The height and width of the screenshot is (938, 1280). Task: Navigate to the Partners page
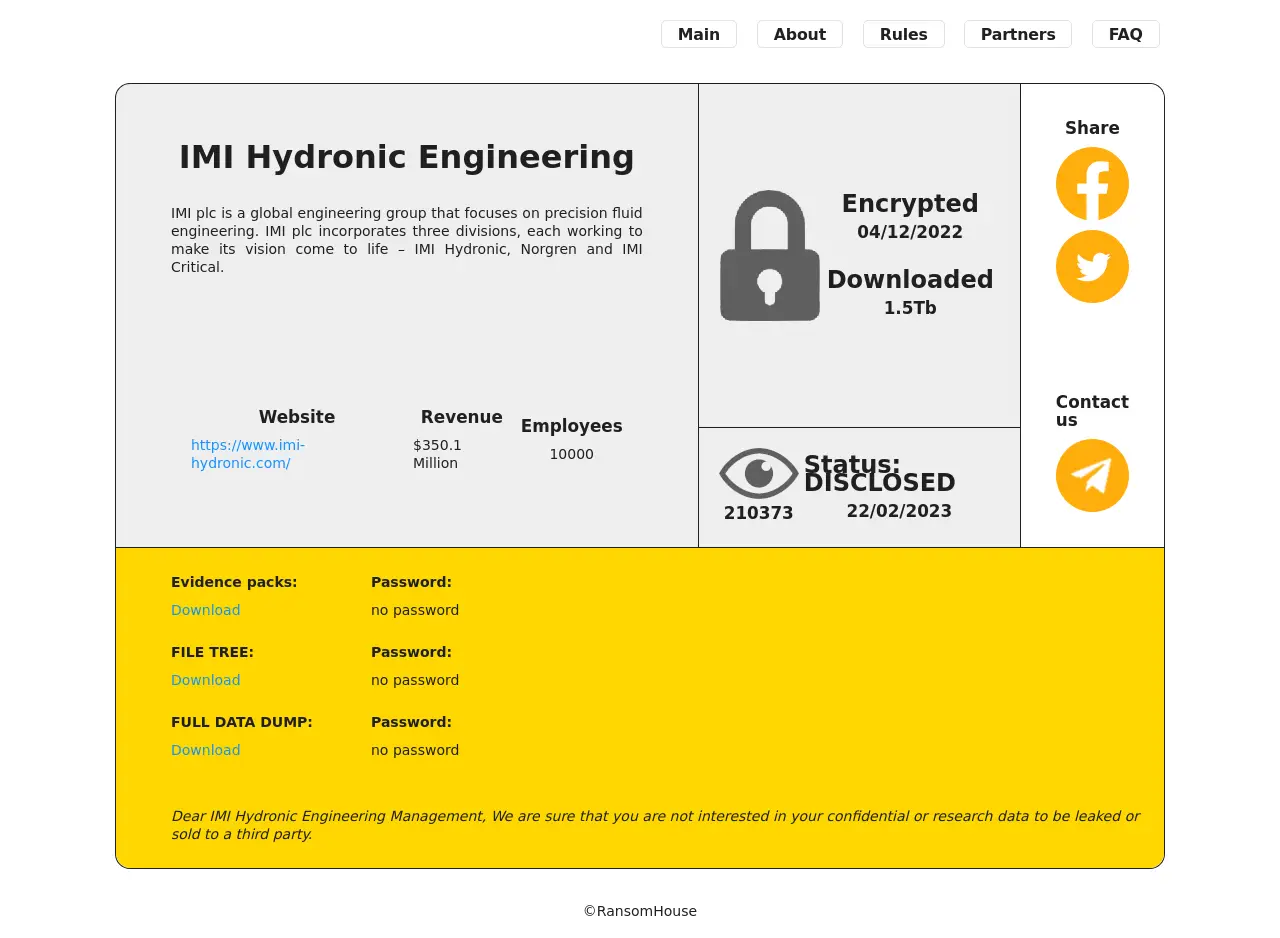(x=1017, y=34)
